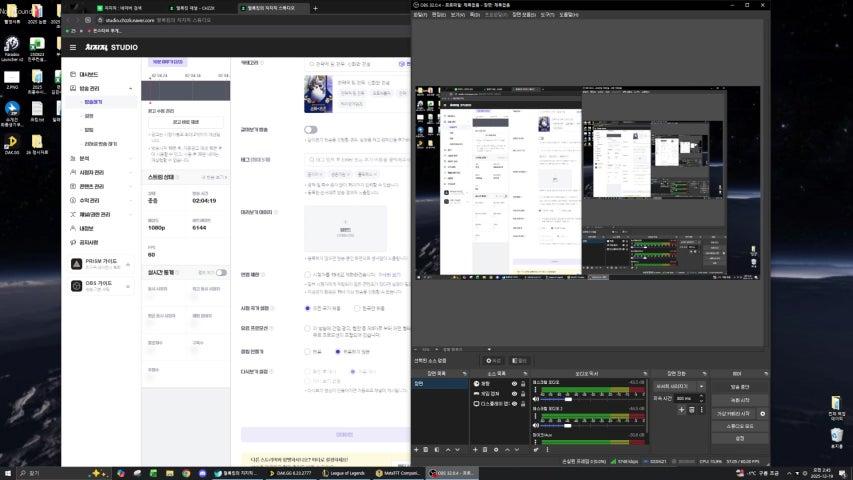The image size is (853, 480).
Task: Click preview image upload box in Chzzk
Action: pos(345,229)
